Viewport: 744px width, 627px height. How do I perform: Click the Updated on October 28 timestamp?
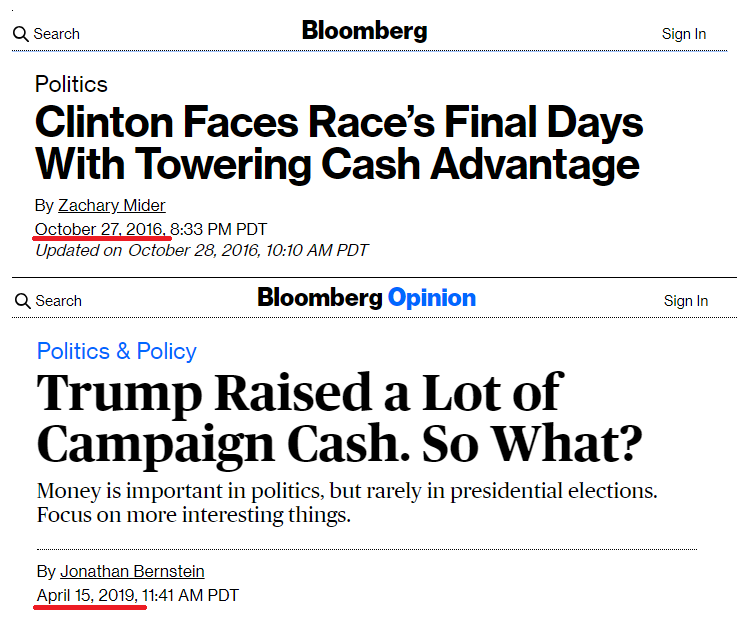pyautogui.click(x=202, y=250)
